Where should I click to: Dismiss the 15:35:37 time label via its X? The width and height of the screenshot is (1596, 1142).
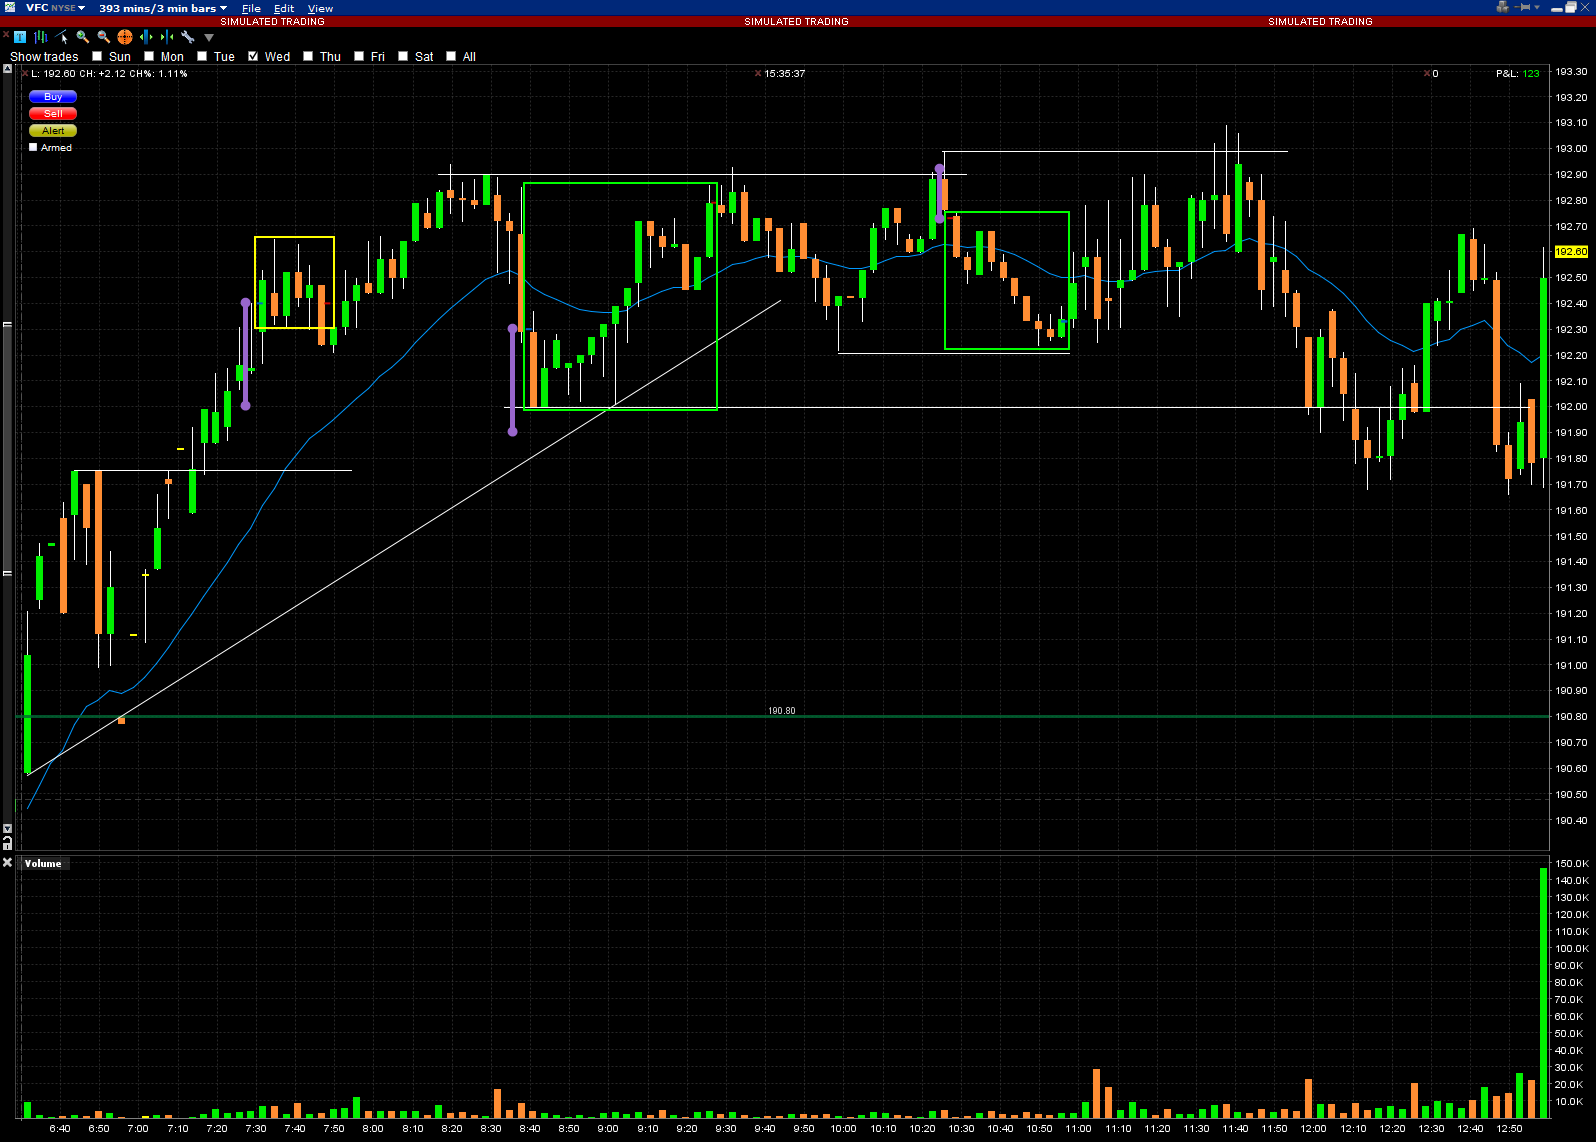point(758,73)
